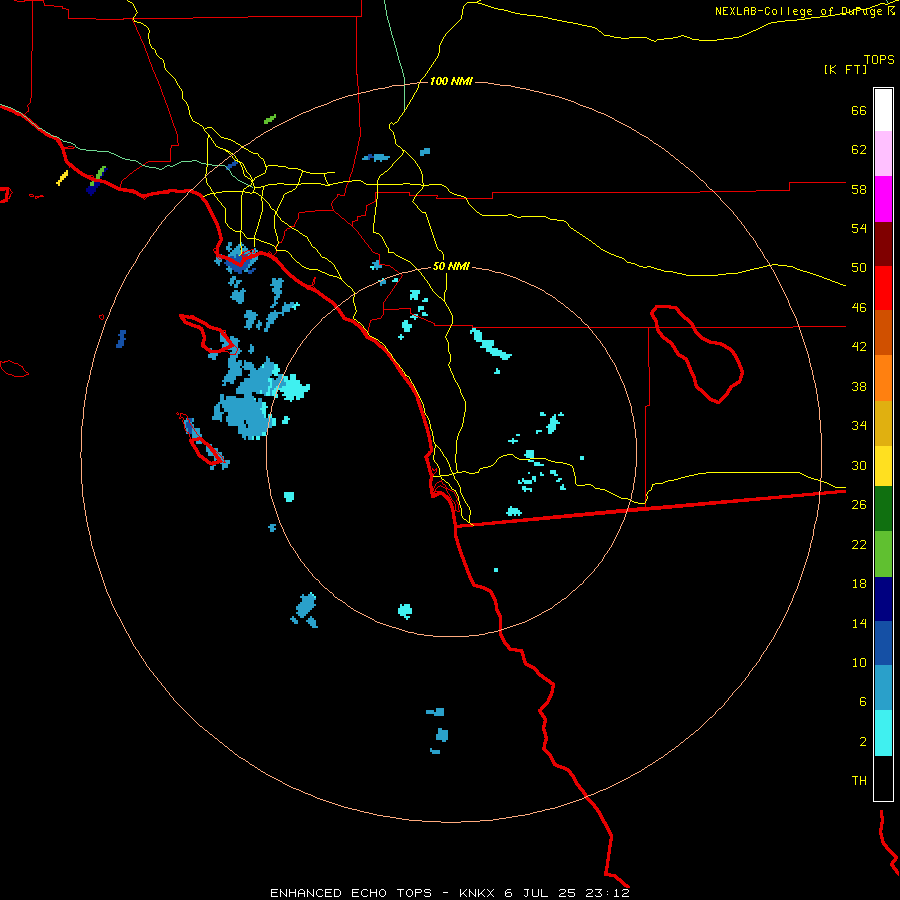Click the navy blue legend swatch
Viewport: 900px width, 900px height.
[883, 599]
